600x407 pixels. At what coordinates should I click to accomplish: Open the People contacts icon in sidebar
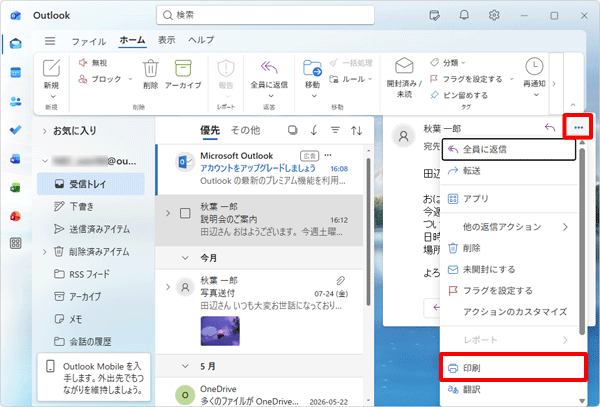pos(16,101)
